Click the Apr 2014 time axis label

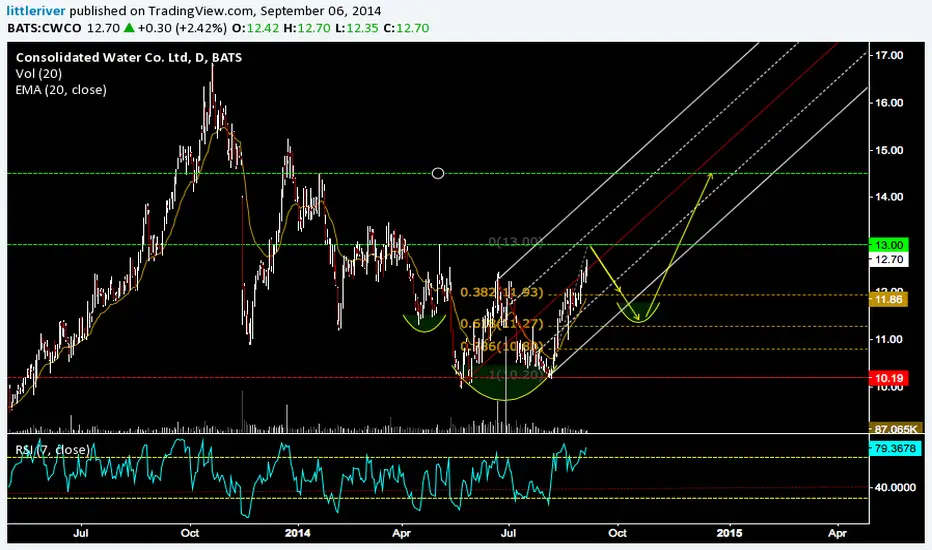pos(402,533)
